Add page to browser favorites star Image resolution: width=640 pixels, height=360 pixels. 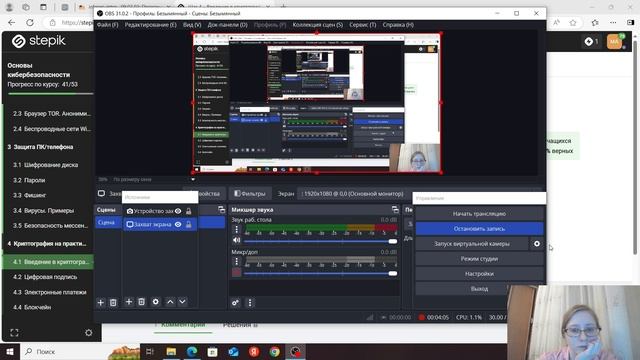[573, 23]
